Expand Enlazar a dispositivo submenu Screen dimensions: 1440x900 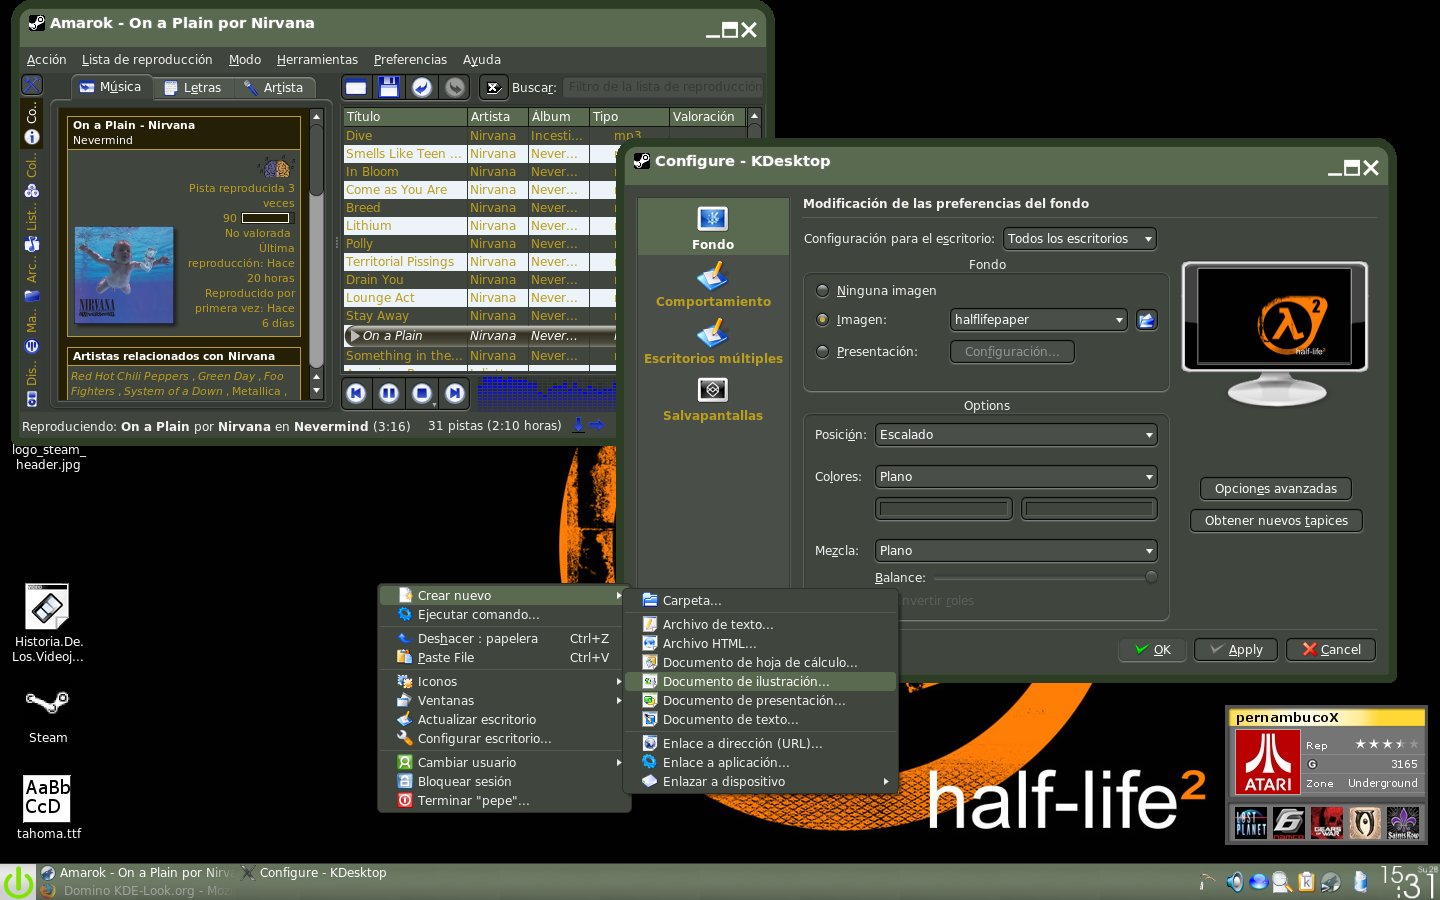tap(760, 782)
